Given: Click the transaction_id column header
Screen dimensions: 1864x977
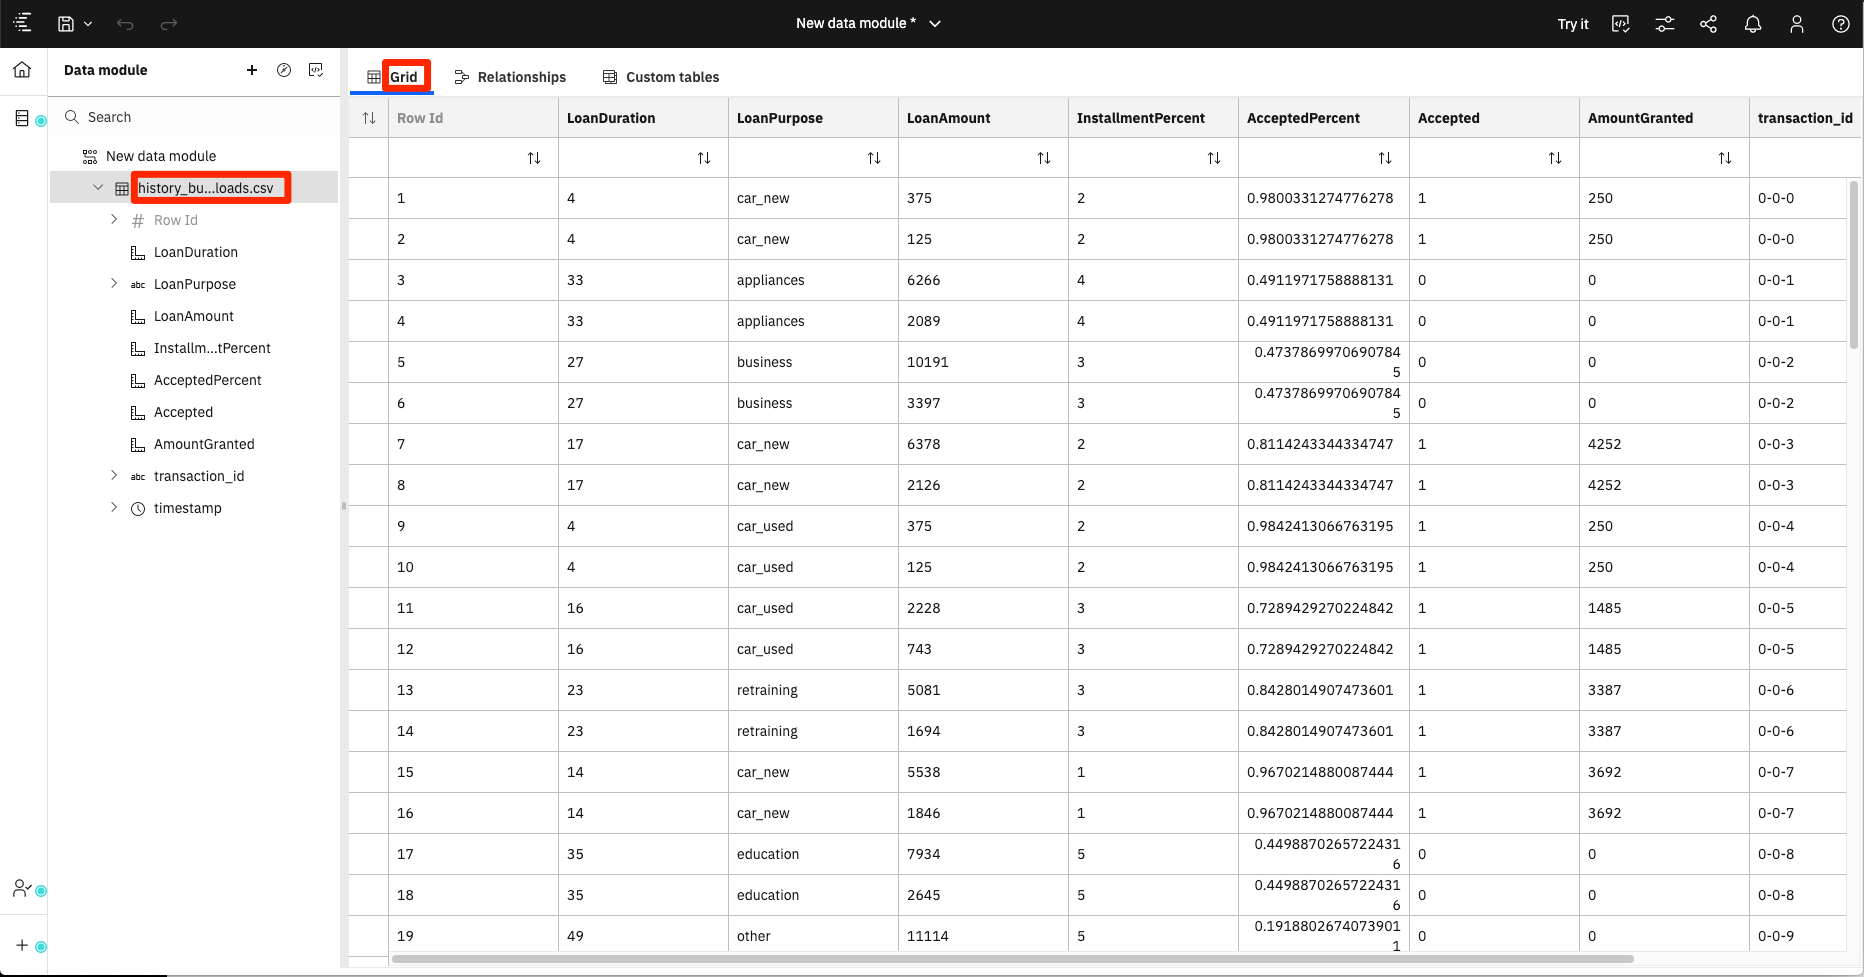Looking at the screenshot, I should pos(1805,118).
